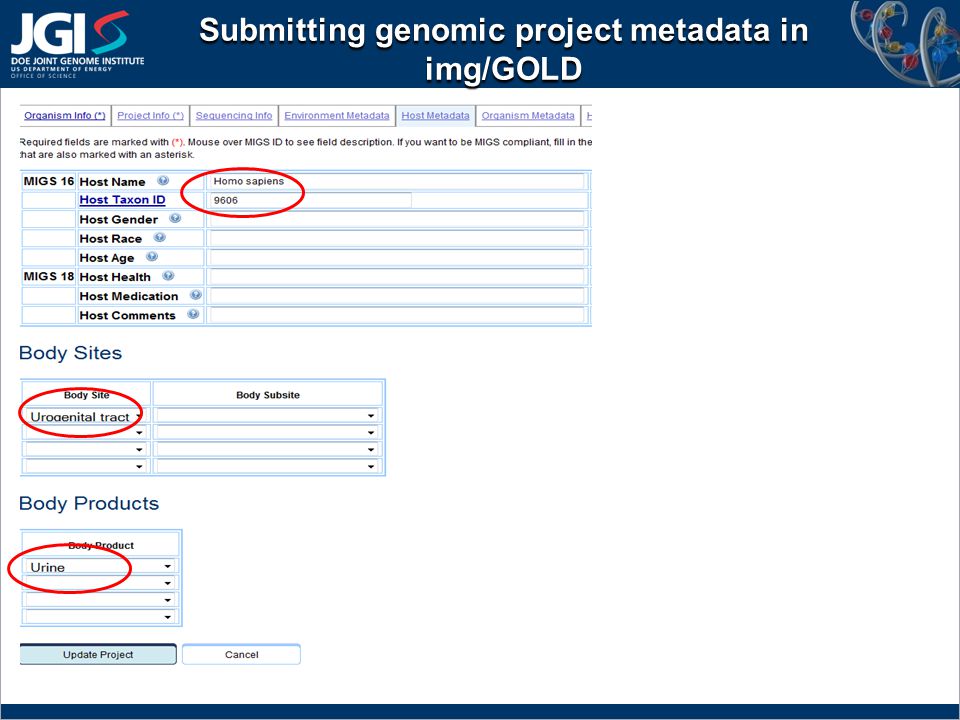Click the Cancel button
The image size is (960, 720).
[x=241, y=654]
